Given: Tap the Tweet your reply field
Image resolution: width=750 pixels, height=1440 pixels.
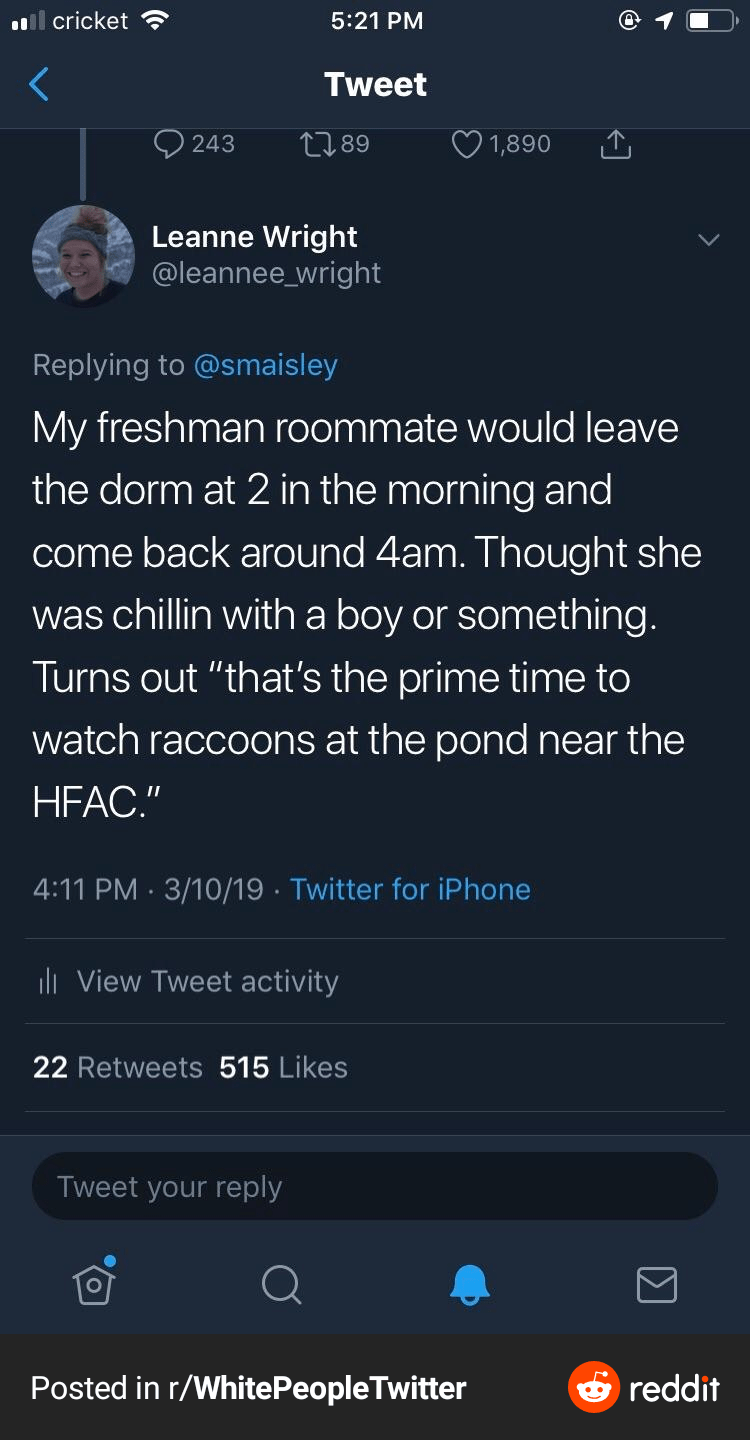Looking at the screenshot, I should 375,1186.
